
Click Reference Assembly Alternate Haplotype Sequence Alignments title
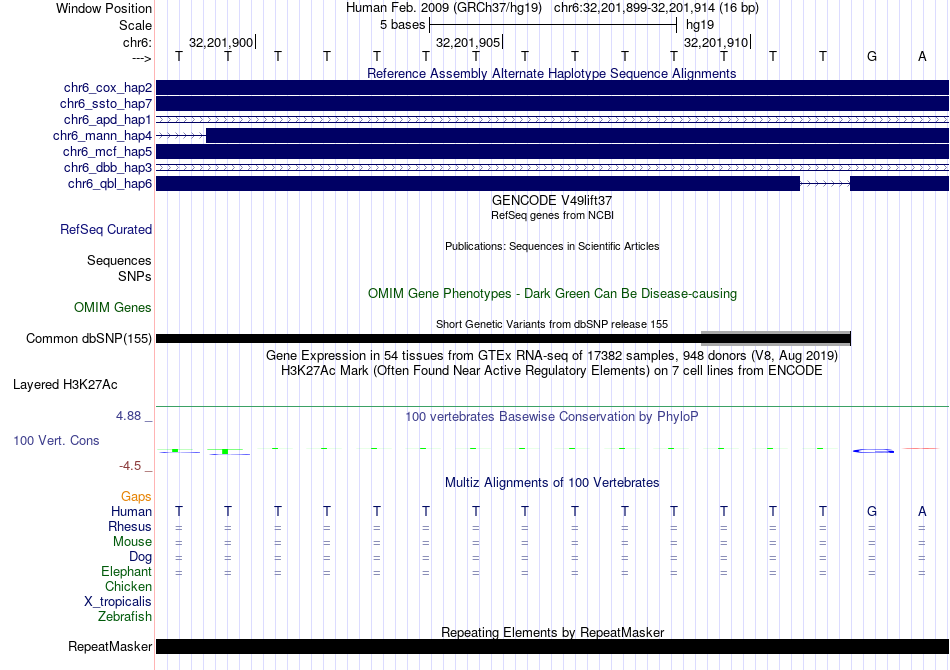(552, 73)
